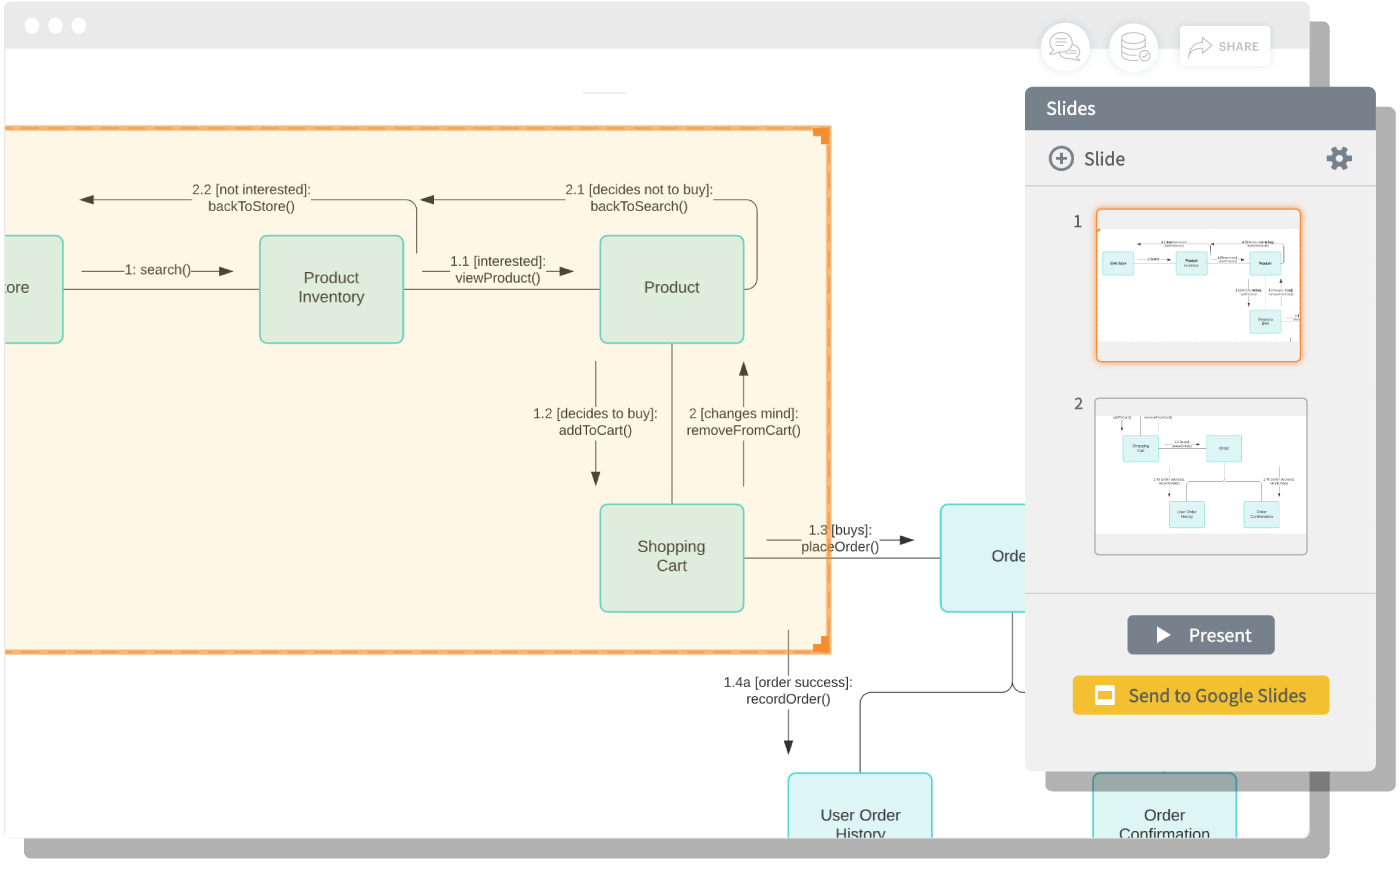The image size is (1400, 888).
Task: Start the Present slideshow button
Action: 1201,635
